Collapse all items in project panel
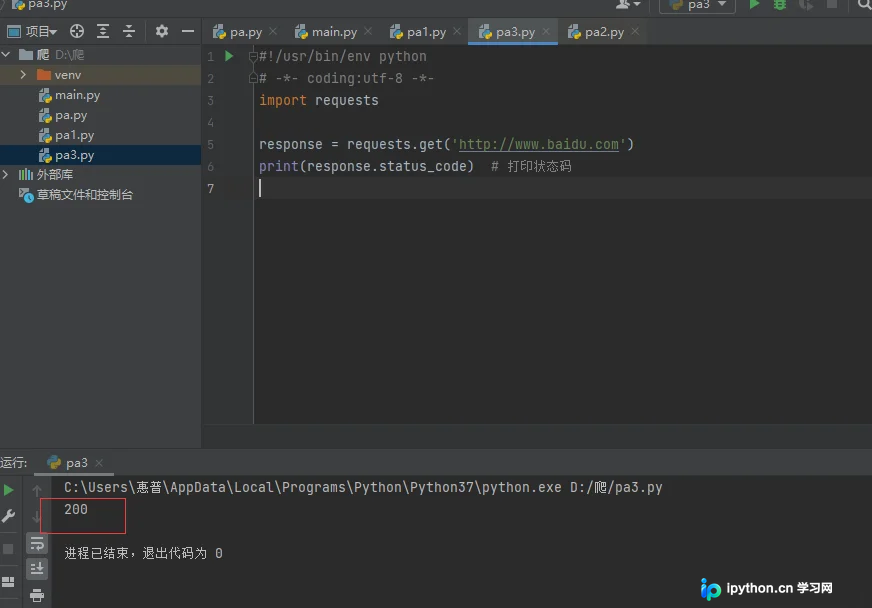872x608 pixels. 128,31
